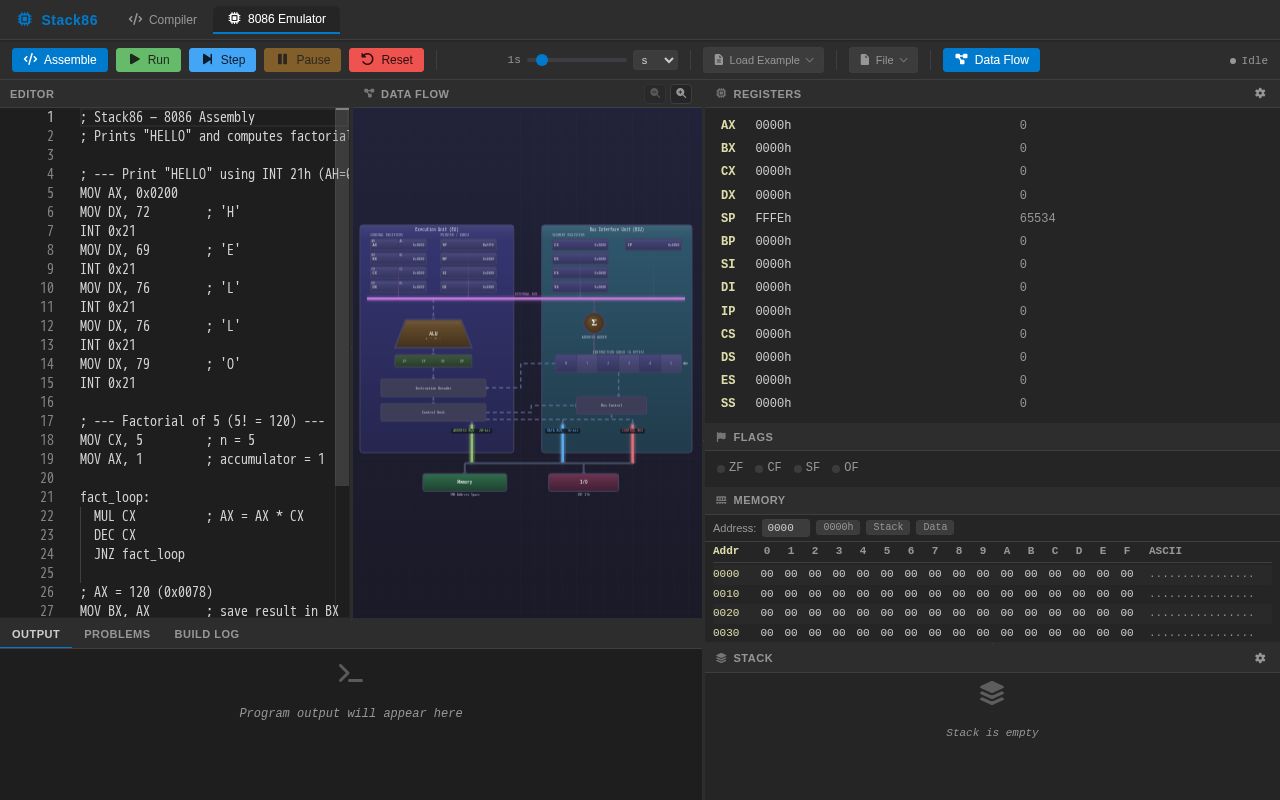Click the Bus Control block
Image resolution: width=1280 pixels, height=800 pixels.
pos(611,405)
